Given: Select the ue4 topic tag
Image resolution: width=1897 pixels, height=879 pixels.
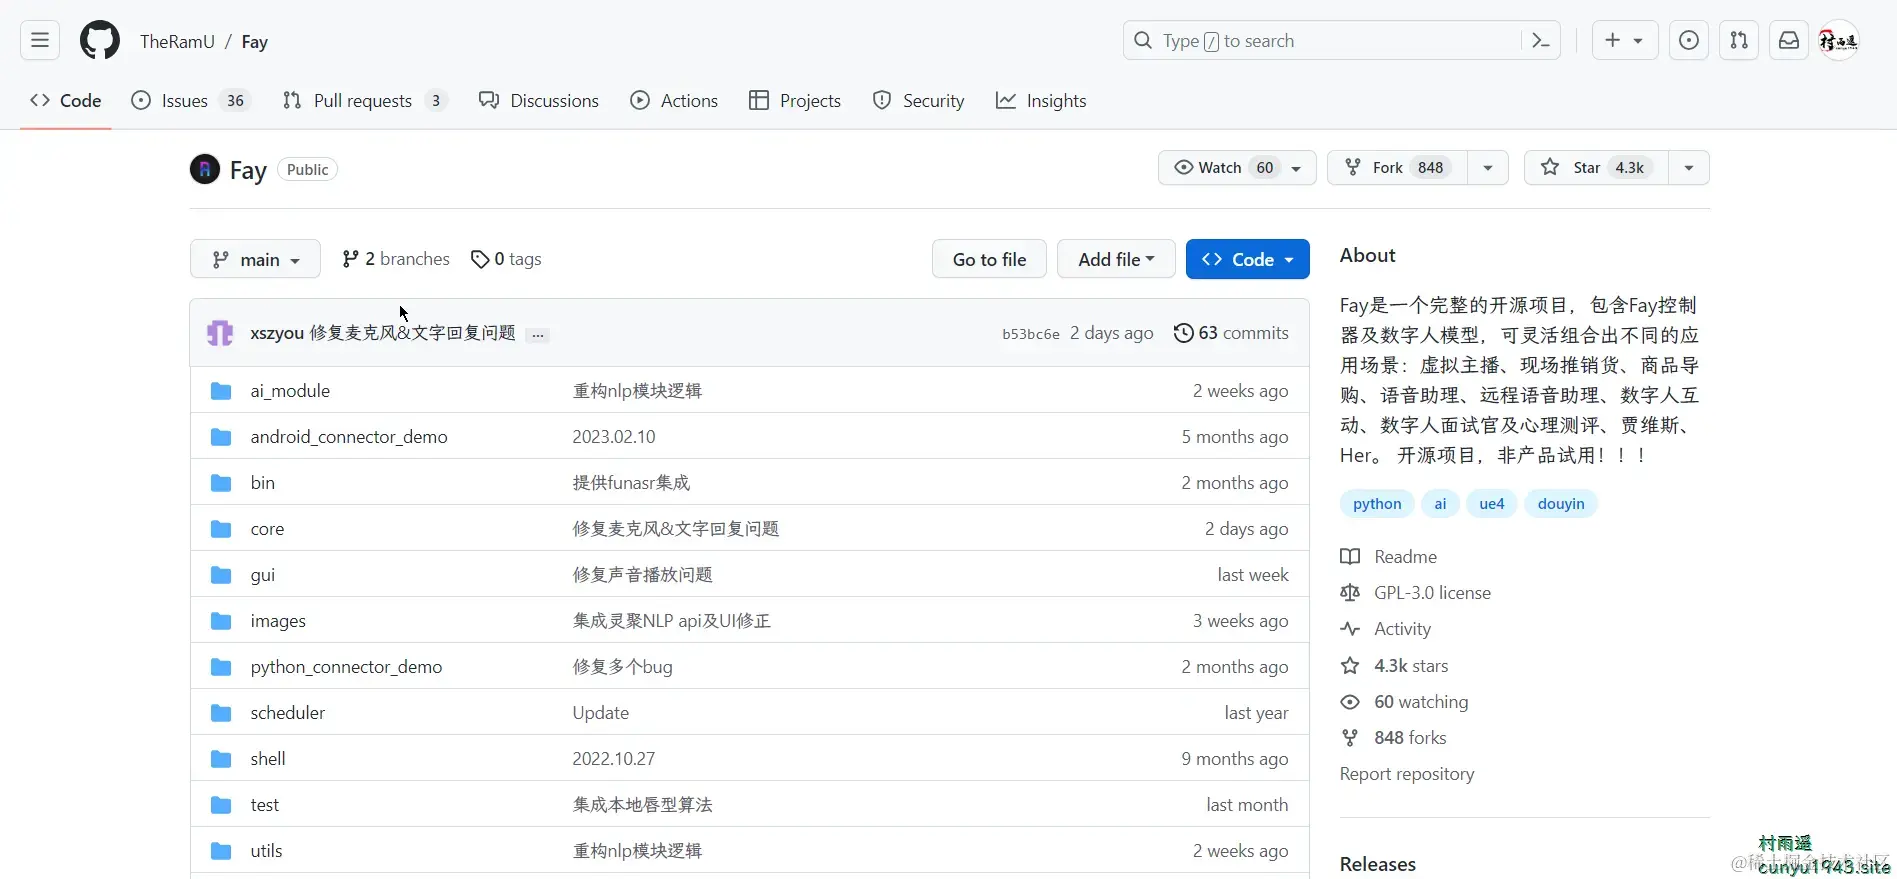Looking at the screenshot, I should coord(1491,504).
